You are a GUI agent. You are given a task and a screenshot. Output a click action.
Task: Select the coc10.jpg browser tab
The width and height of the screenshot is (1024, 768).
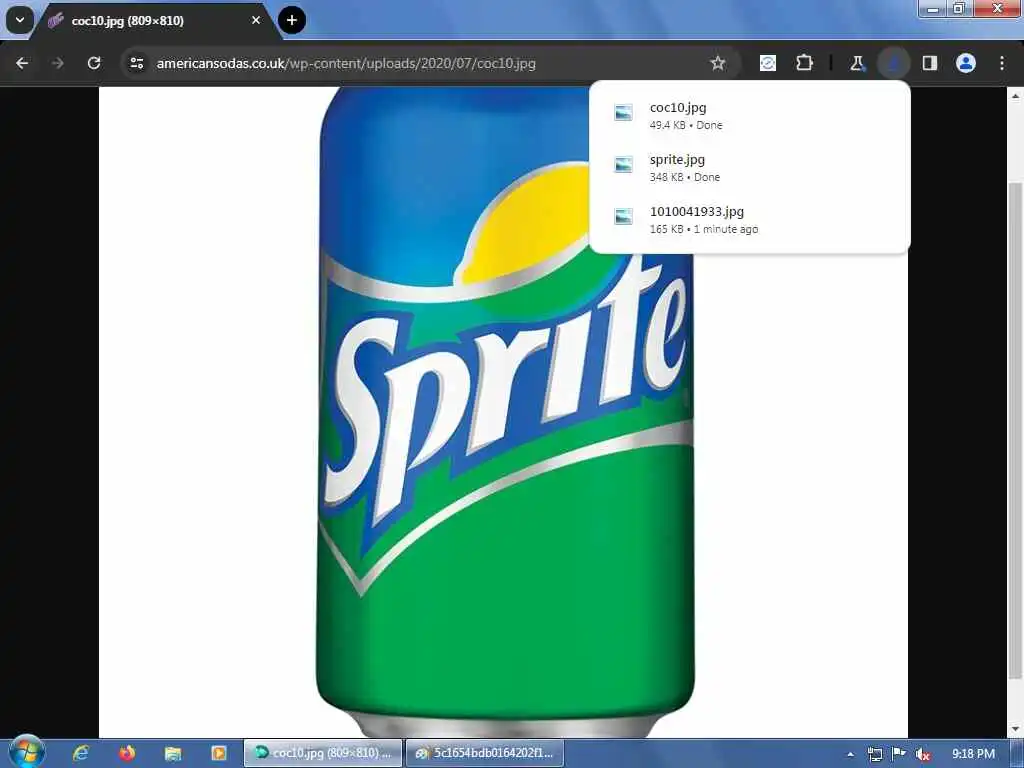(155, 21)
